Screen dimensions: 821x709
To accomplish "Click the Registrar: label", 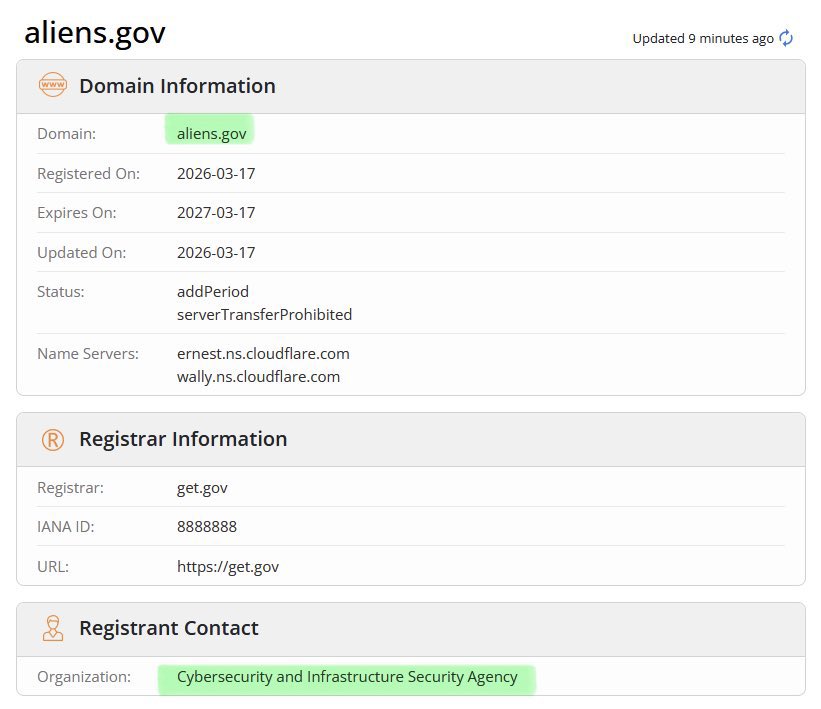I will click(x=71, y=488).
